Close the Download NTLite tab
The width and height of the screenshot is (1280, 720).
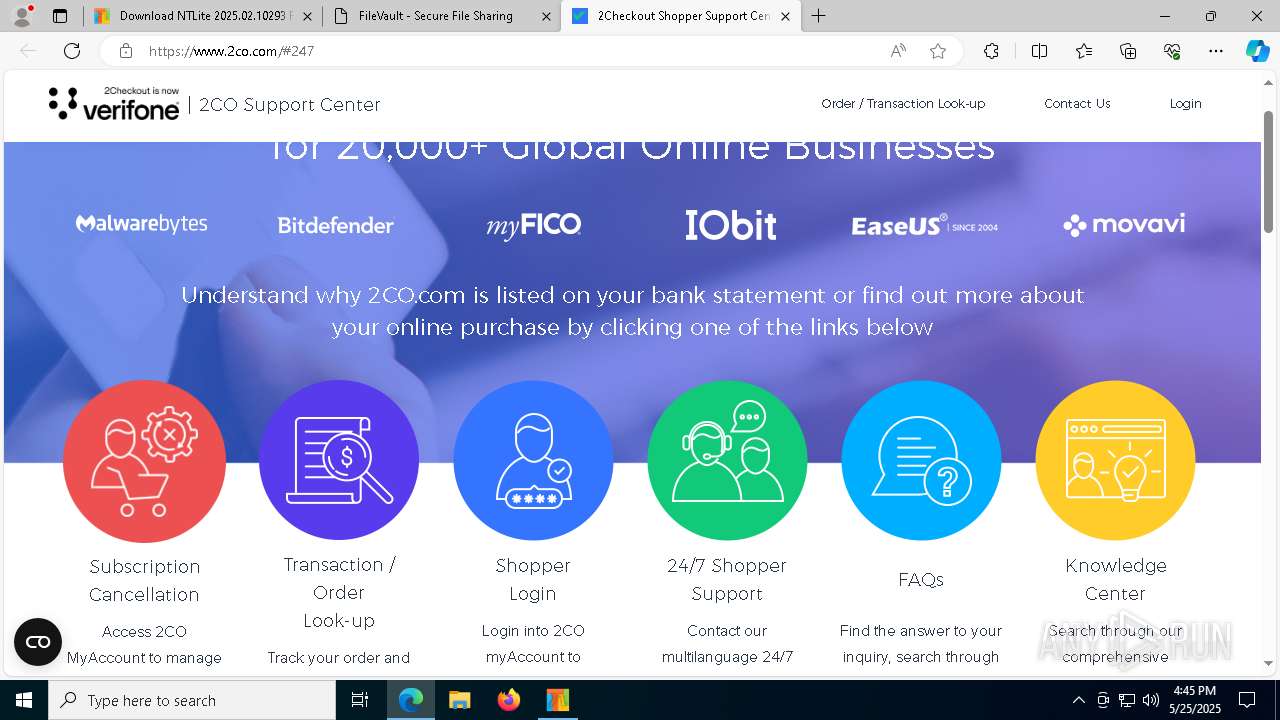(307, 16)
